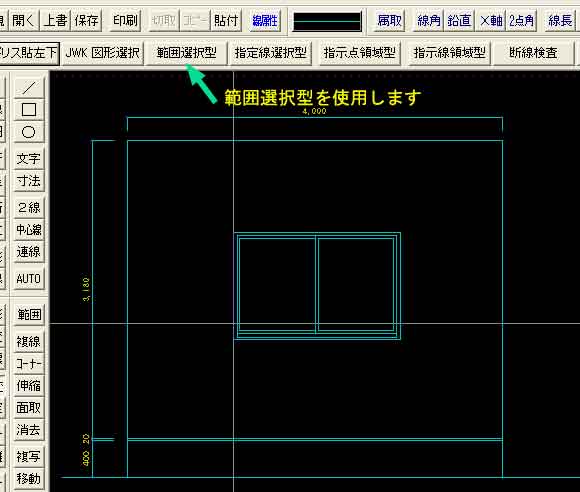
Task: Select the 中心線 center line tool
Action: (28, 230)
